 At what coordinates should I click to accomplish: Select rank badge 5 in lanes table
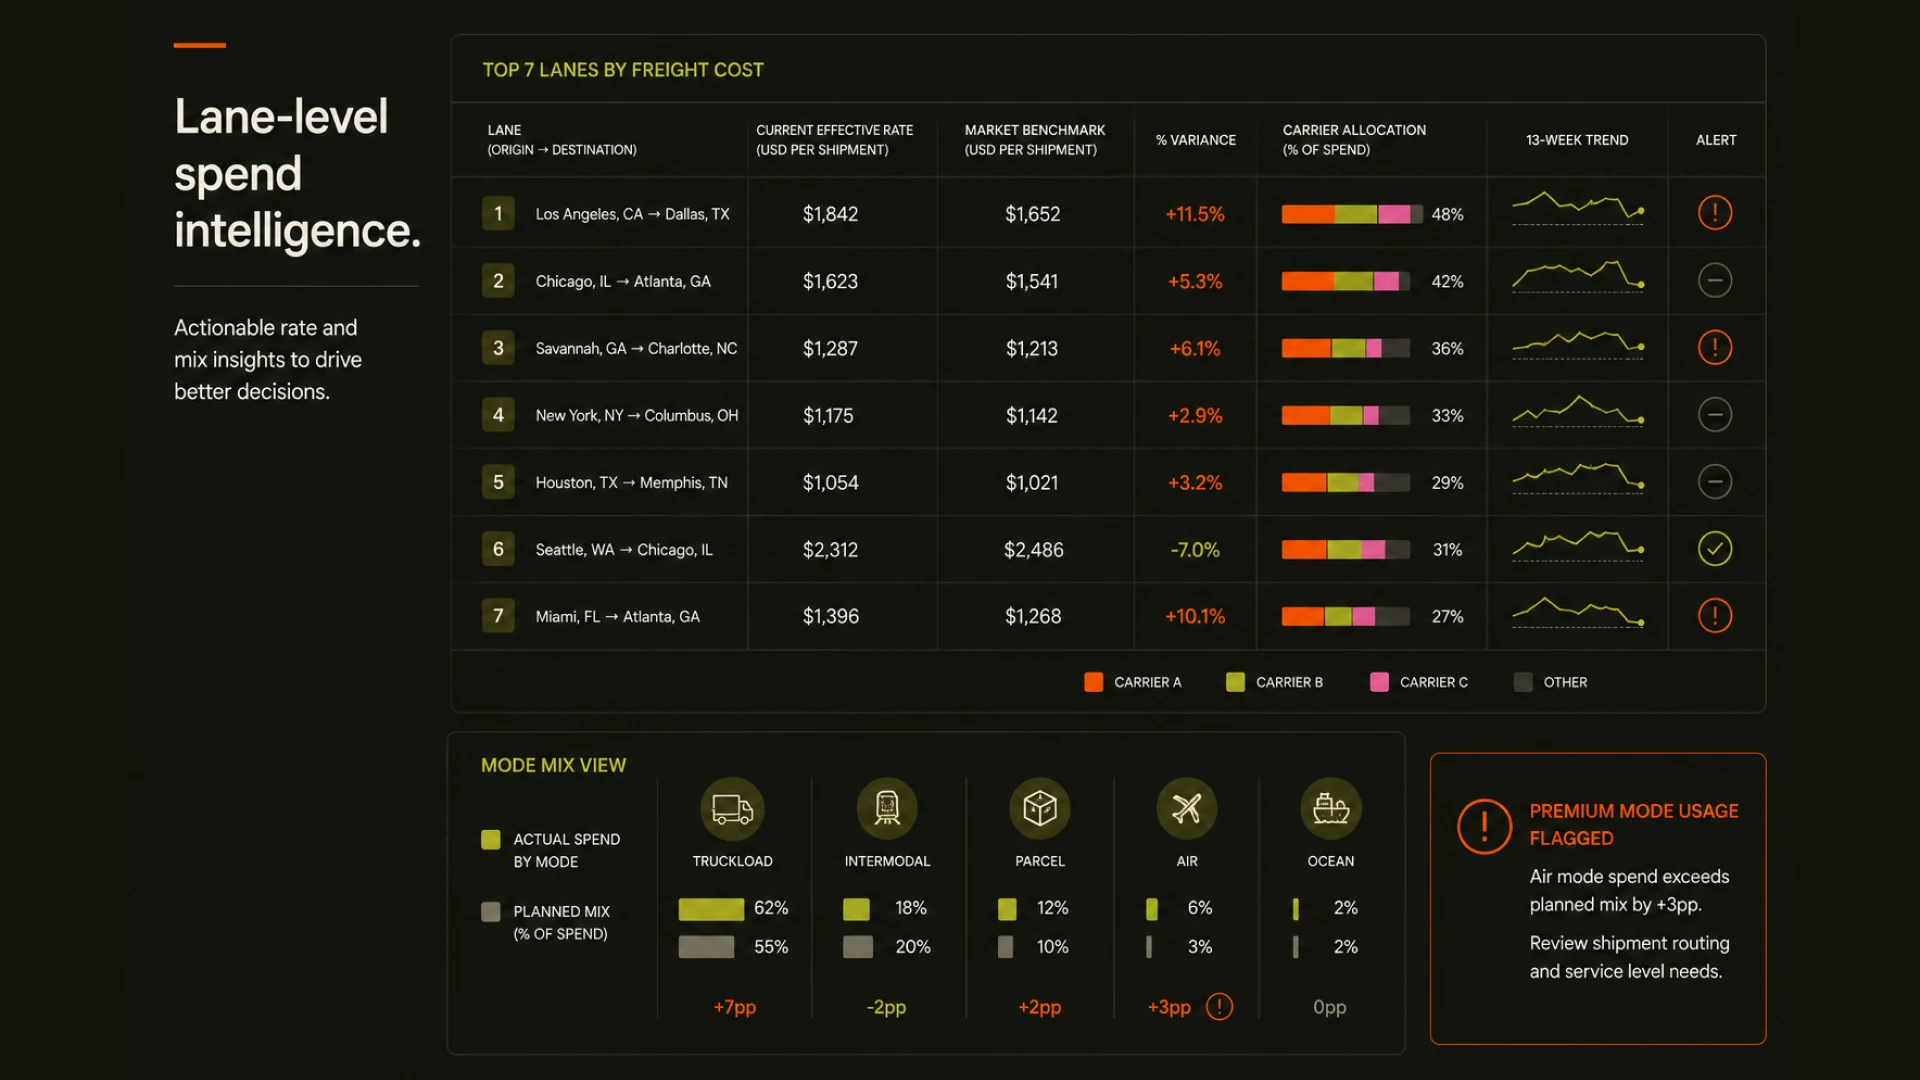pyautogui.click(x=498, y=481)
